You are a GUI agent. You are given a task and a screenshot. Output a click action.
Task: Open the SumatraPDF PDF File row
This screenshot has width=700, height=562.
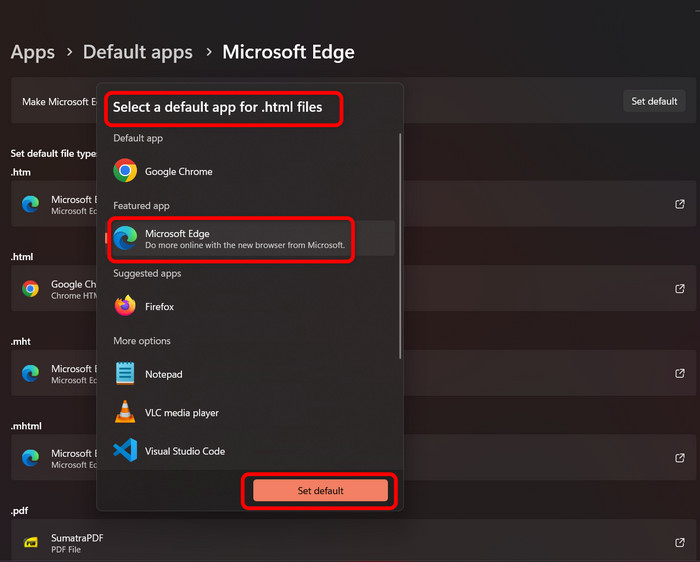354,540
